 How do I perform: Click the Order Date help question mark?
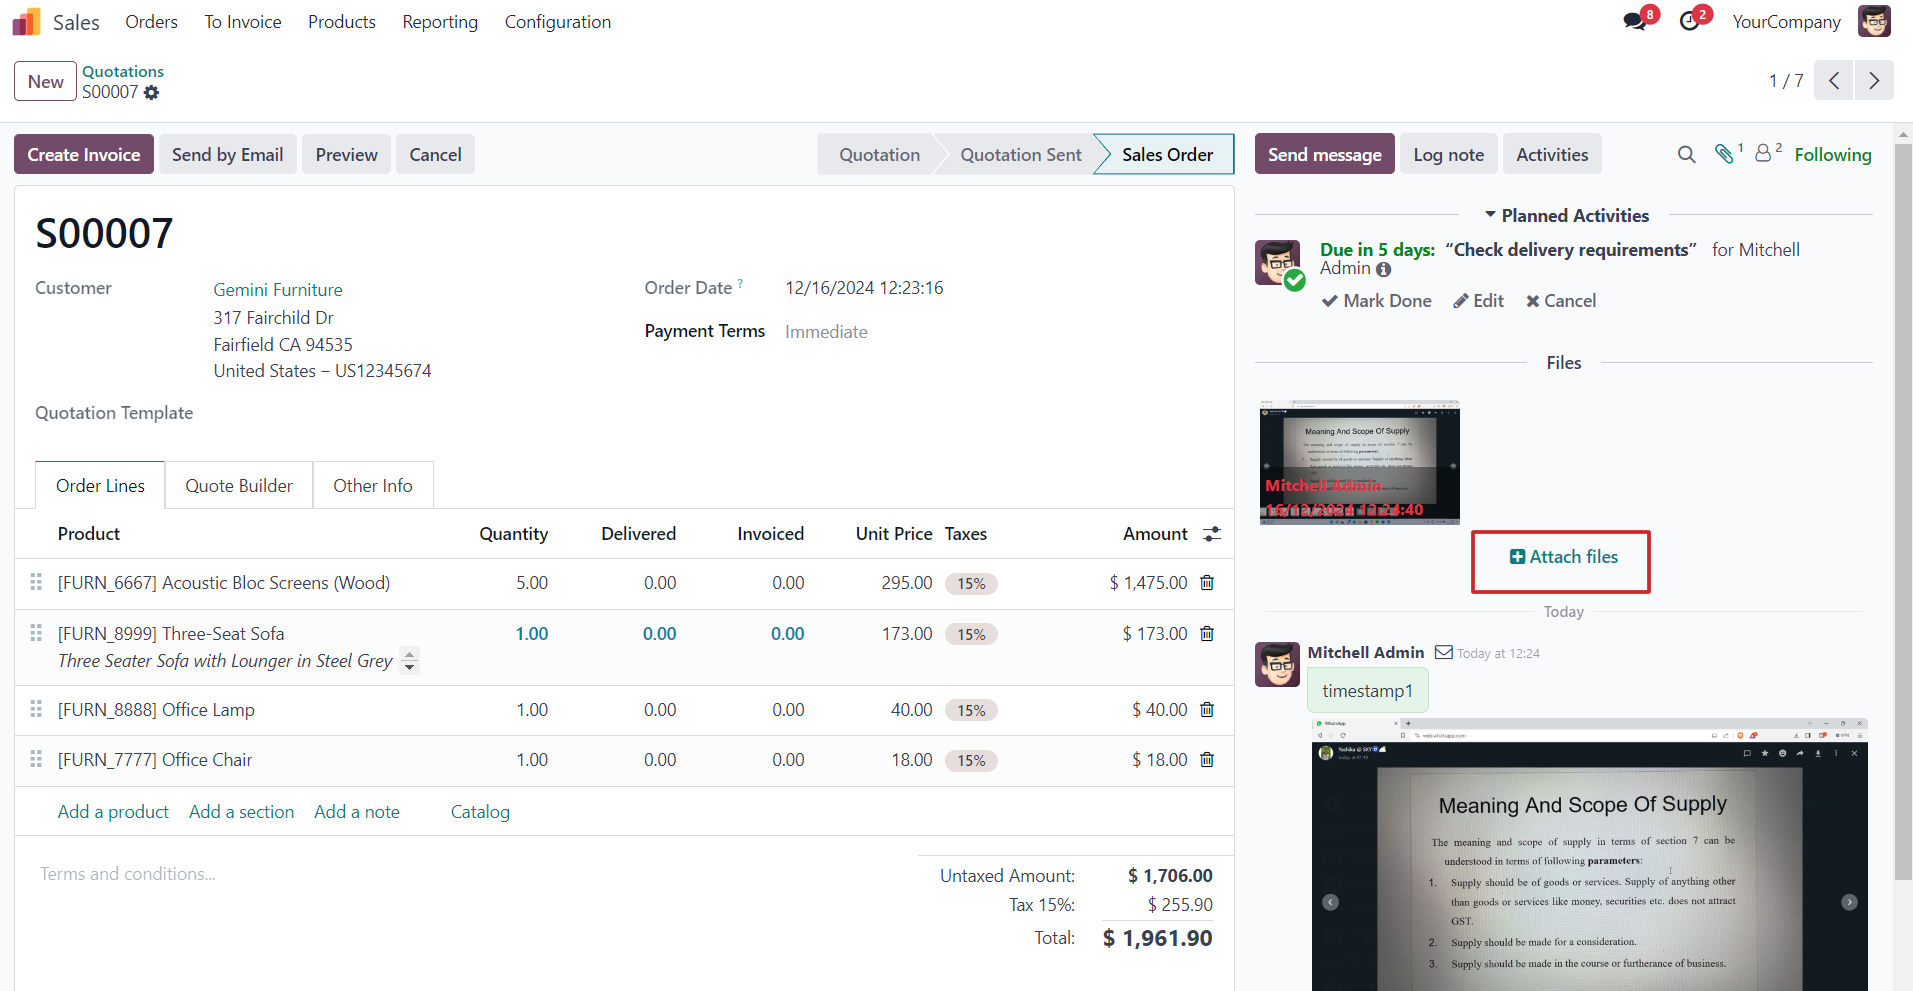[740, 284]
